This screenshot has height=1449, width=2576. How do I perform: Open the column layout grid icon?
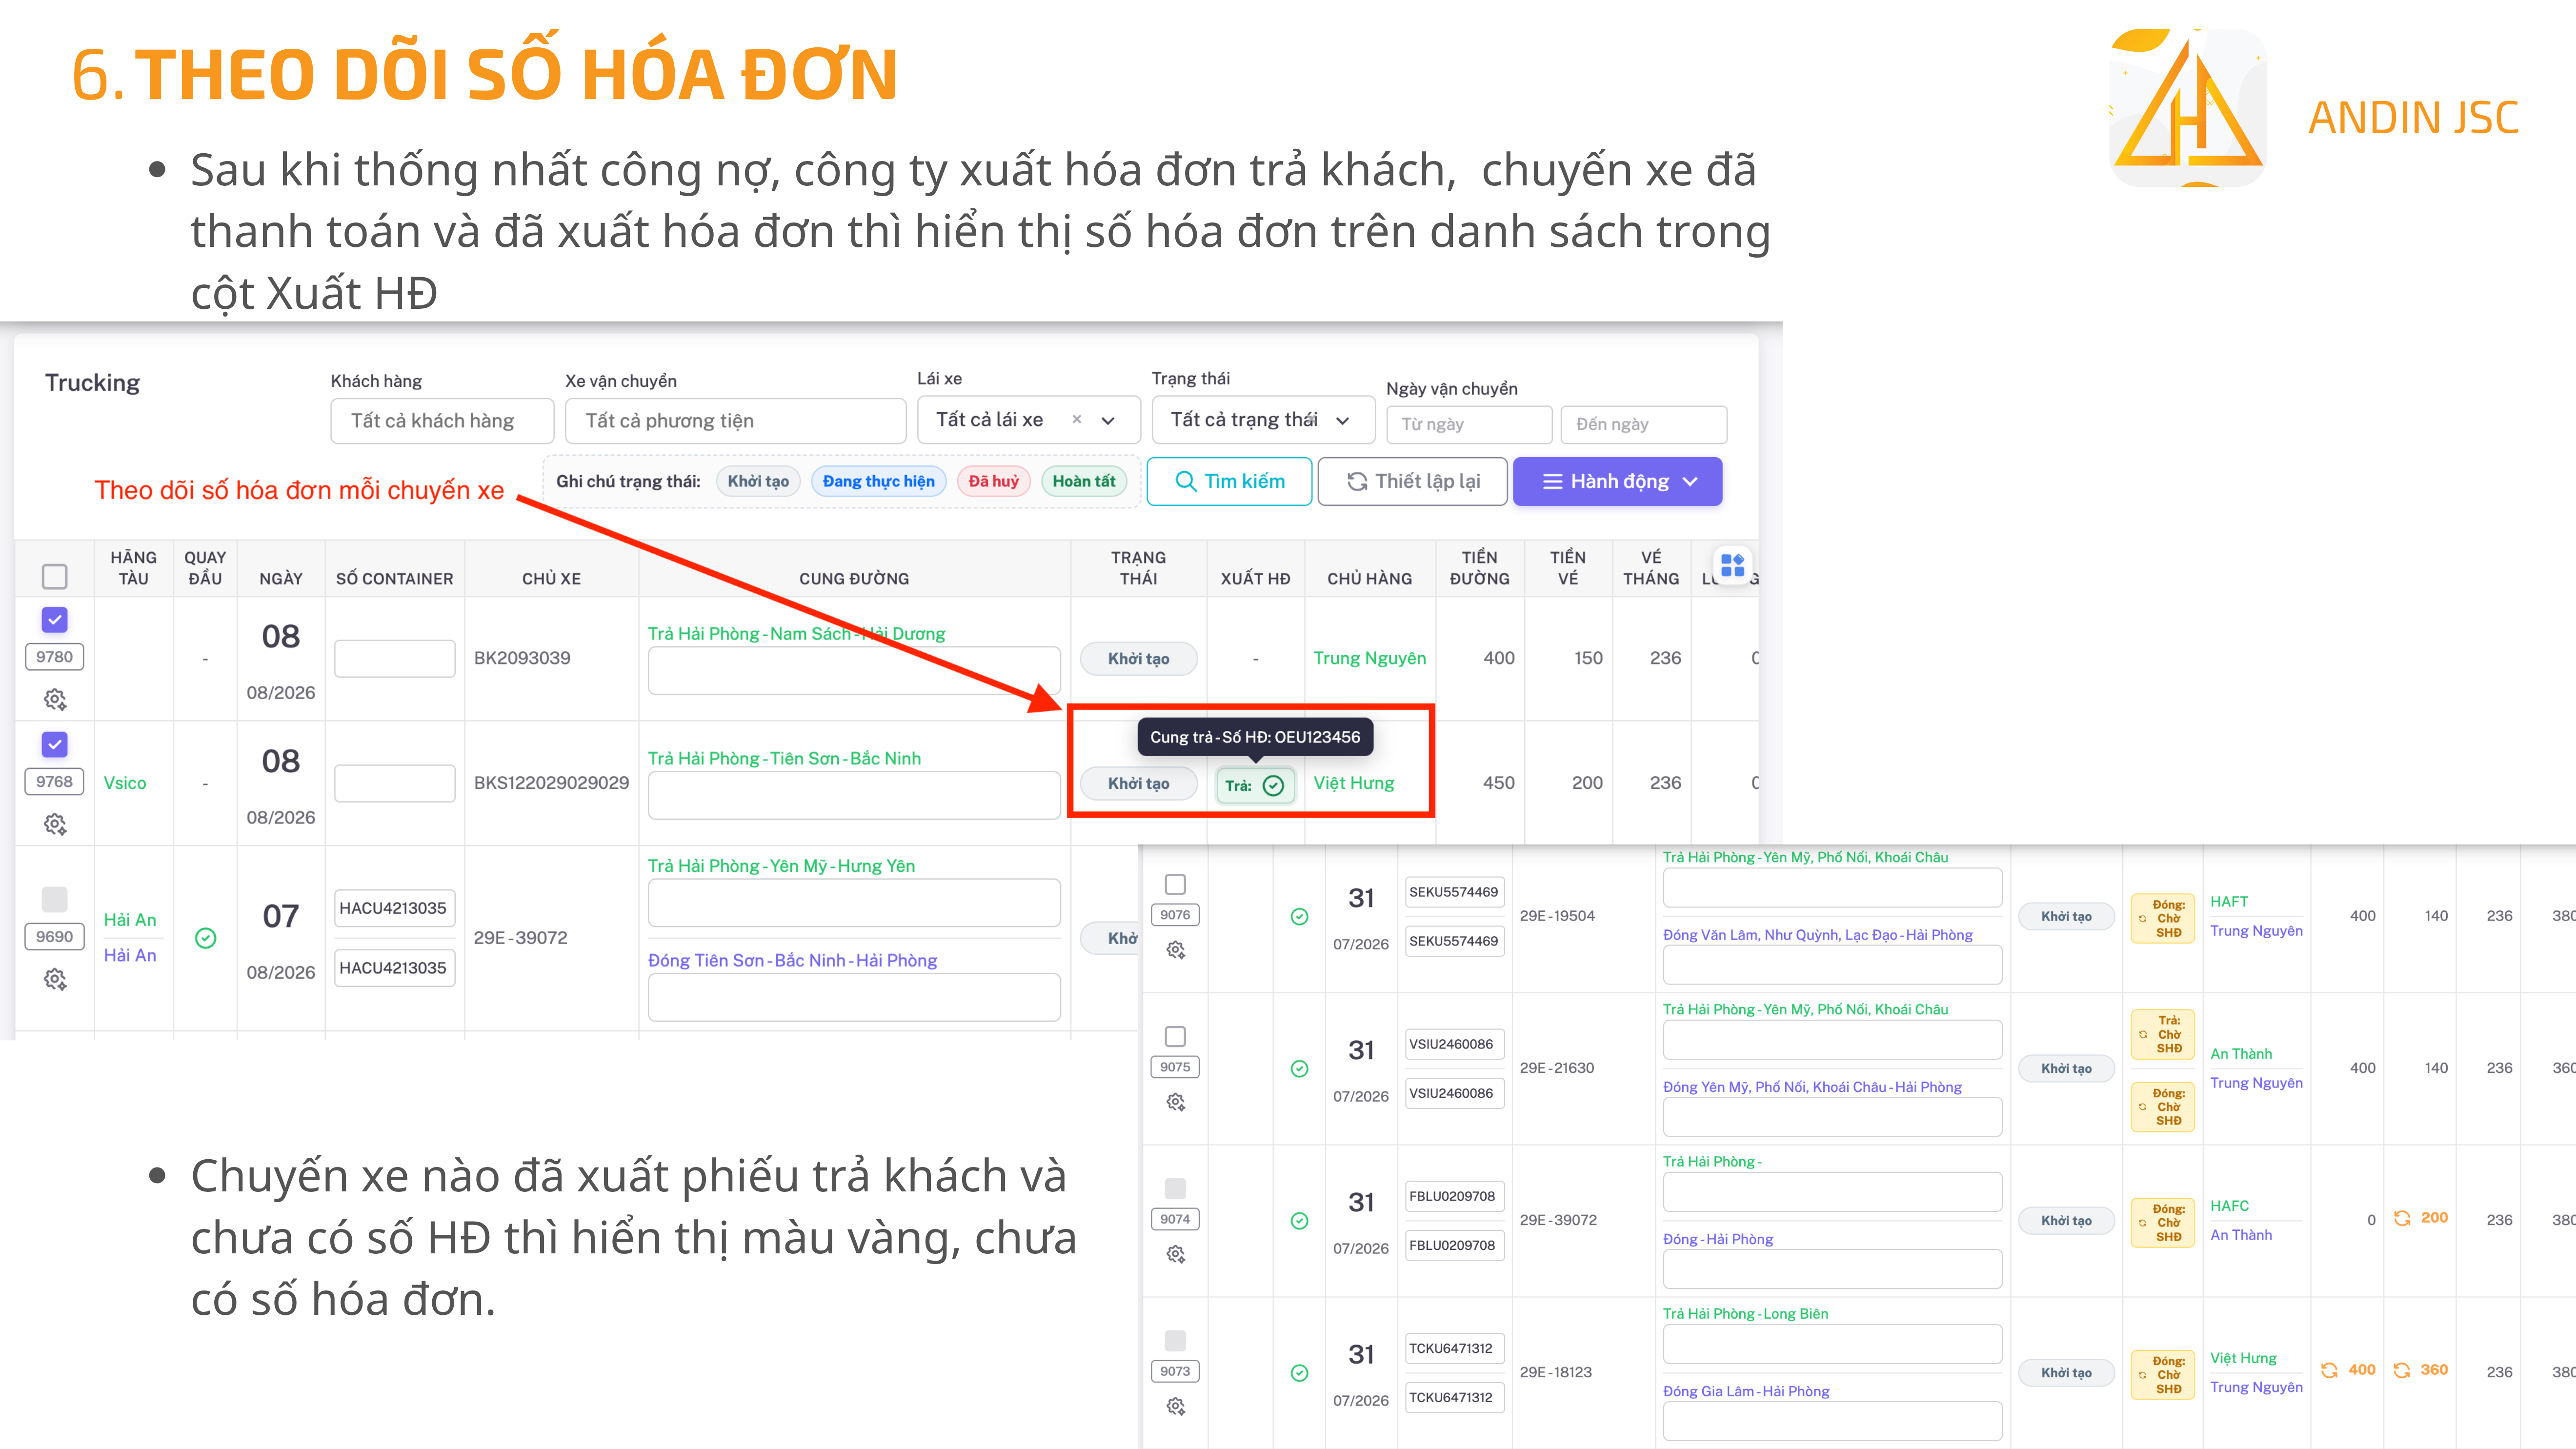tap(1733, 565)
